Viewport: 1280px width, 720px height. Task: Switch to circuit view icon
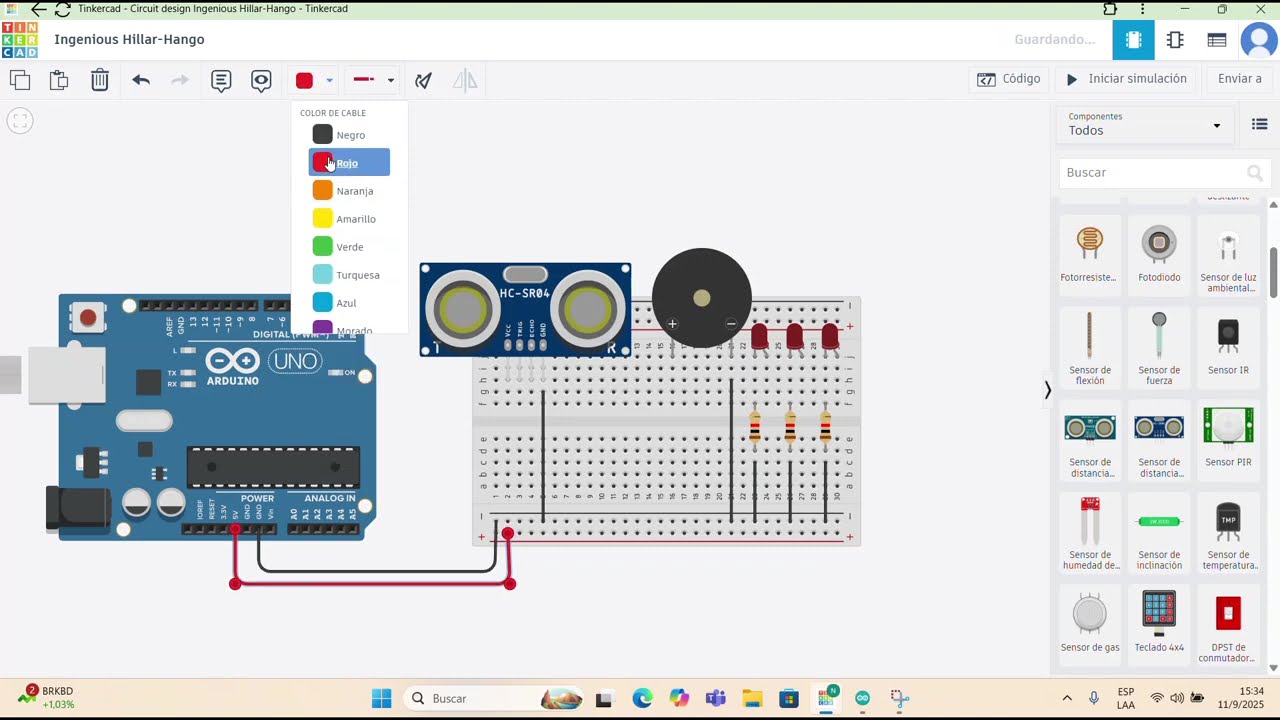click(1133, 40)
